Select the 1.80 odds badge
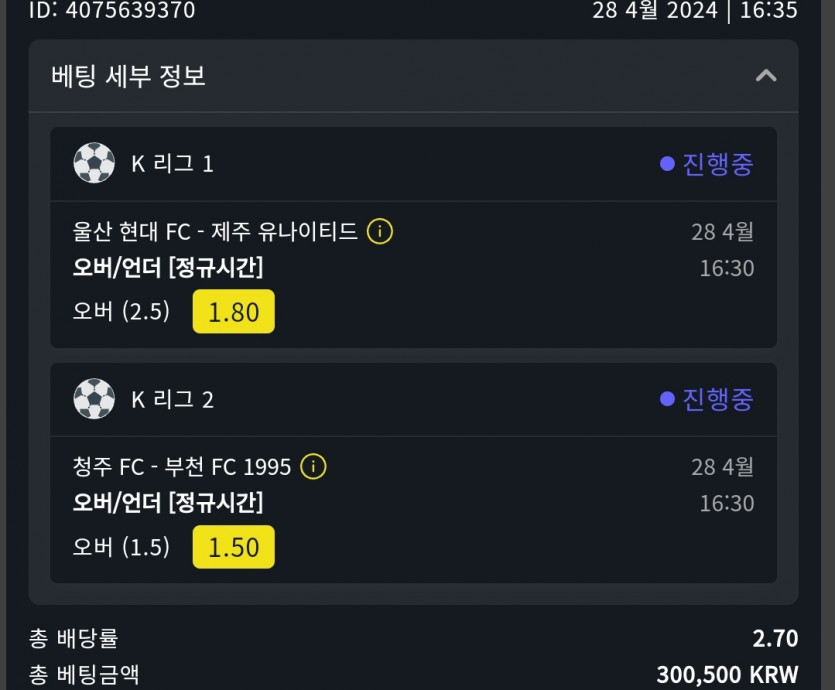Screen dimensions: 835x690 [233, 312]
